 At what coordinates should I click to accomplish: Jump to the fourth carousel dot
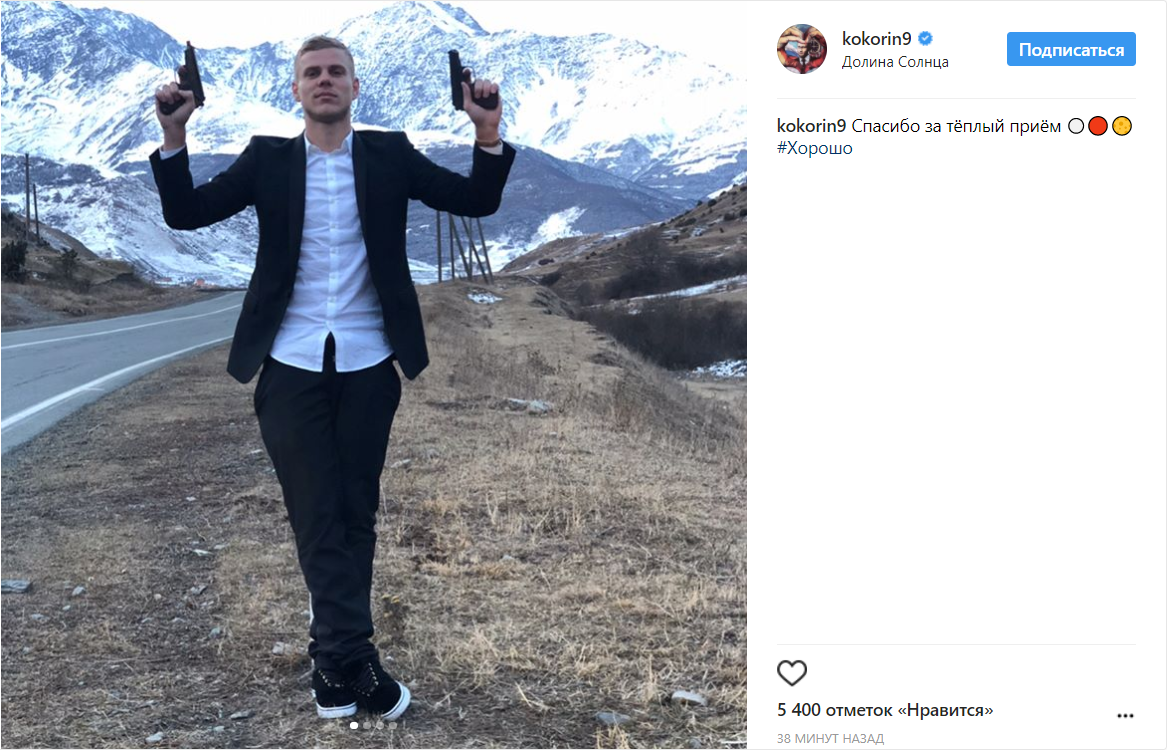[392, 725]
